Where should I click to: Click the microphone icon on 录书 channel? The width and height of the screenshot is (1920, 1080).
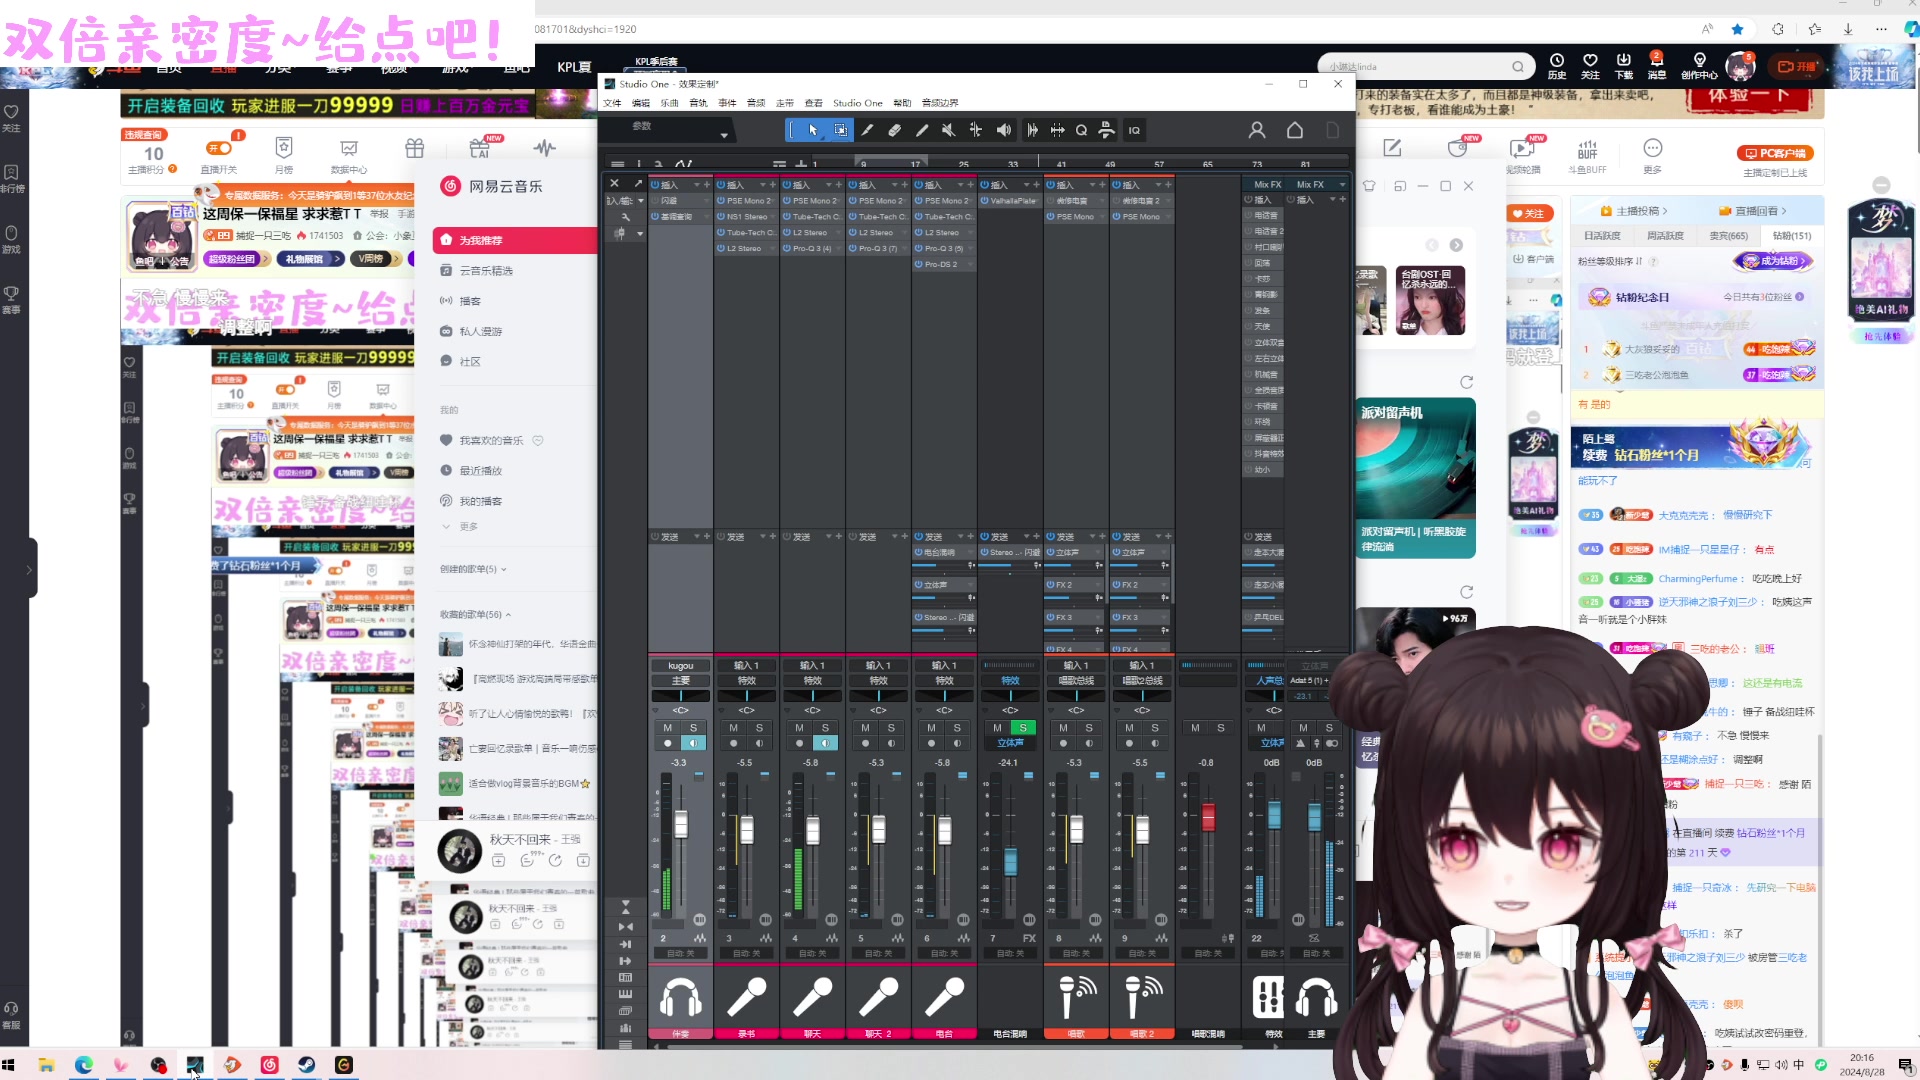(x=747, y=997)
